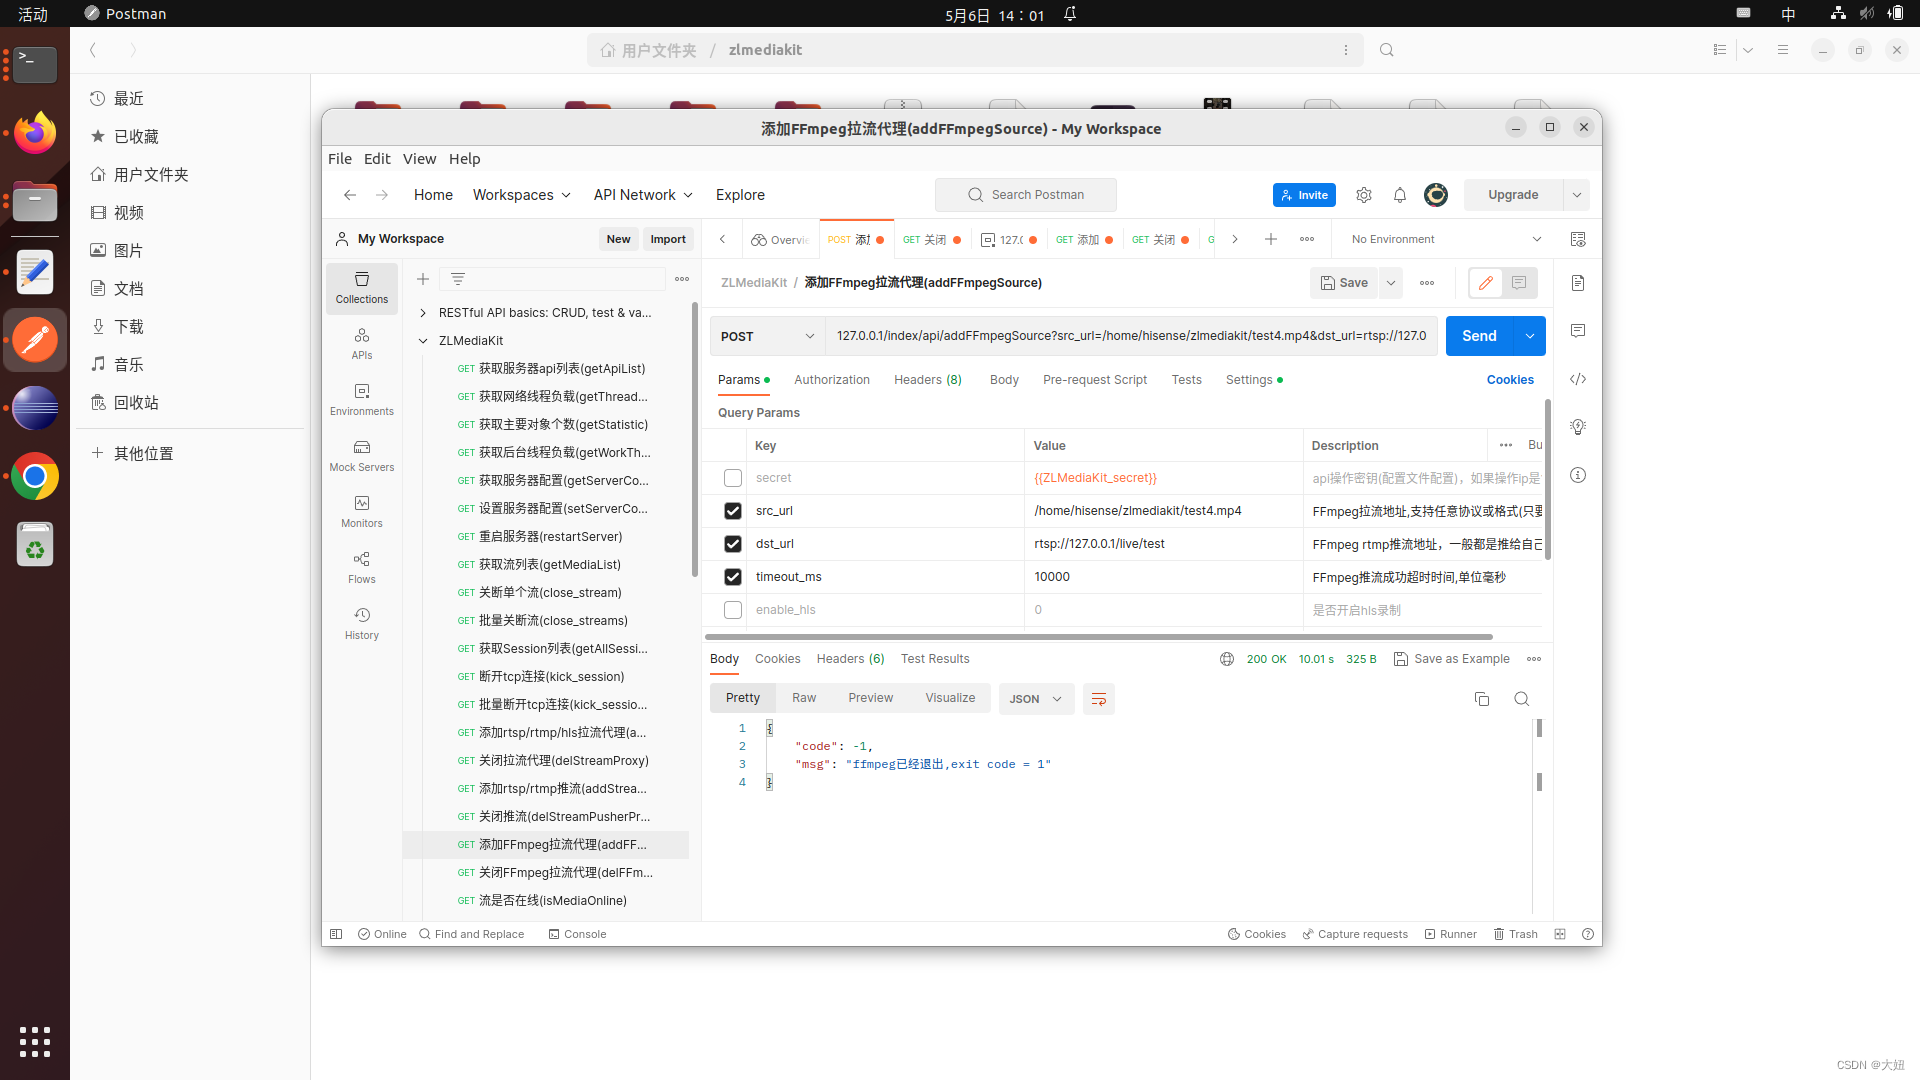The width and height of the screenshot is (1920, 1080).
Task: Click the Save button for this request
Action: tap(1344, 282)
